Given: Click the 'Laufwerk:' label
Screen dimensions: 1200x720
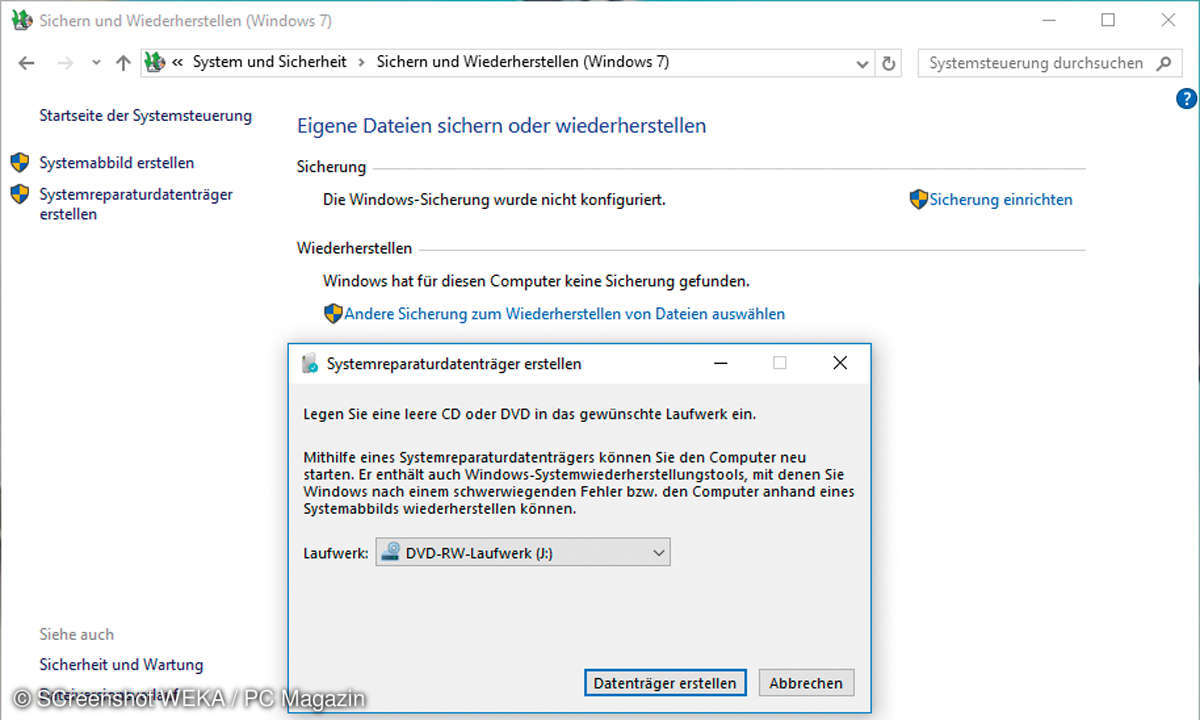Looking at the screenshot, I should point(336,552).
